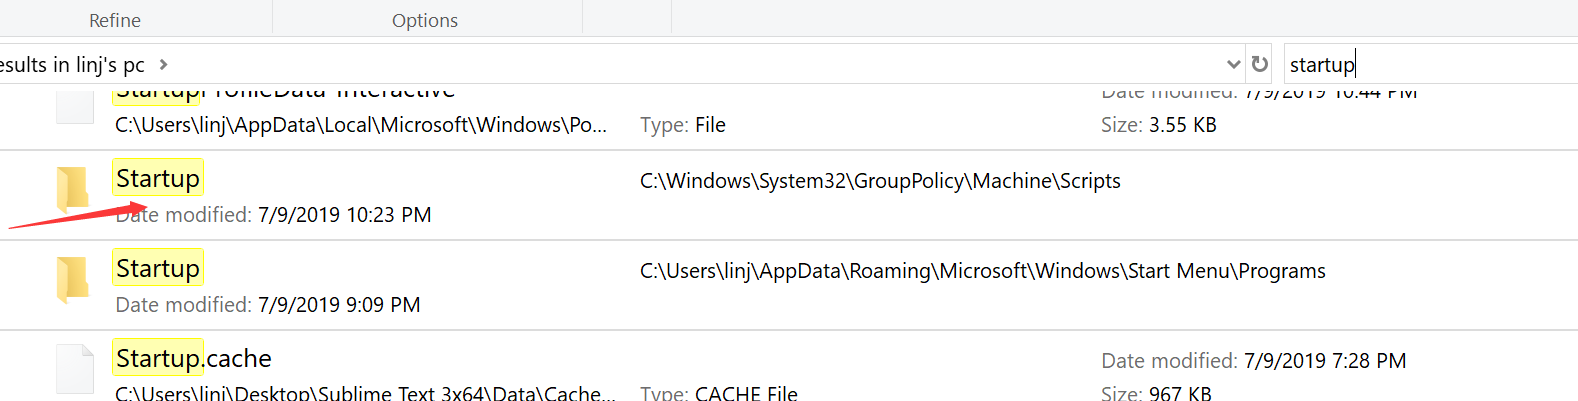Open the address bar history dropdown arrow
Screen dimensions: 1578x401
1233,64
